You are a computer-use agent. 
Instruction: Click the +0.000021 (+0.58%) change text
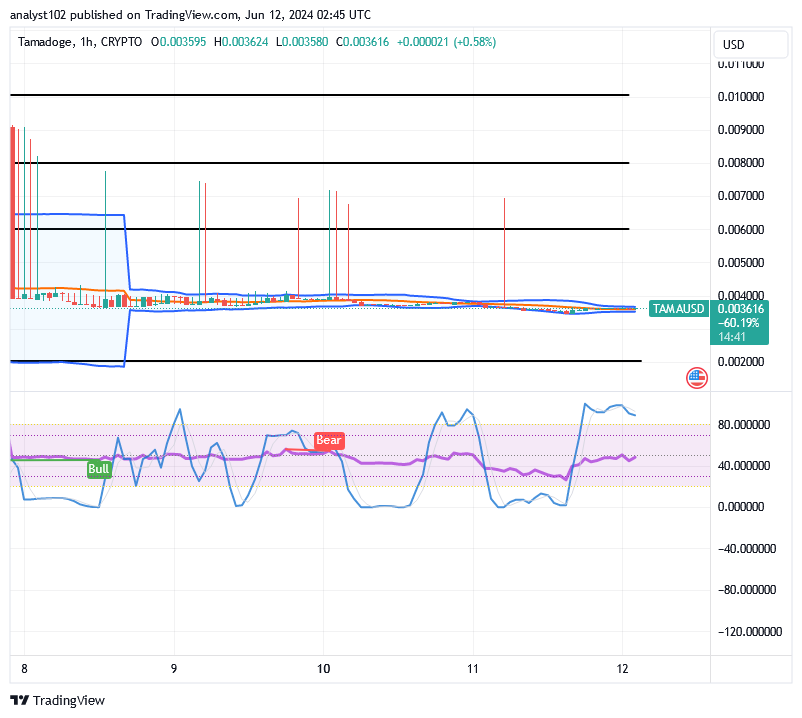447,42
